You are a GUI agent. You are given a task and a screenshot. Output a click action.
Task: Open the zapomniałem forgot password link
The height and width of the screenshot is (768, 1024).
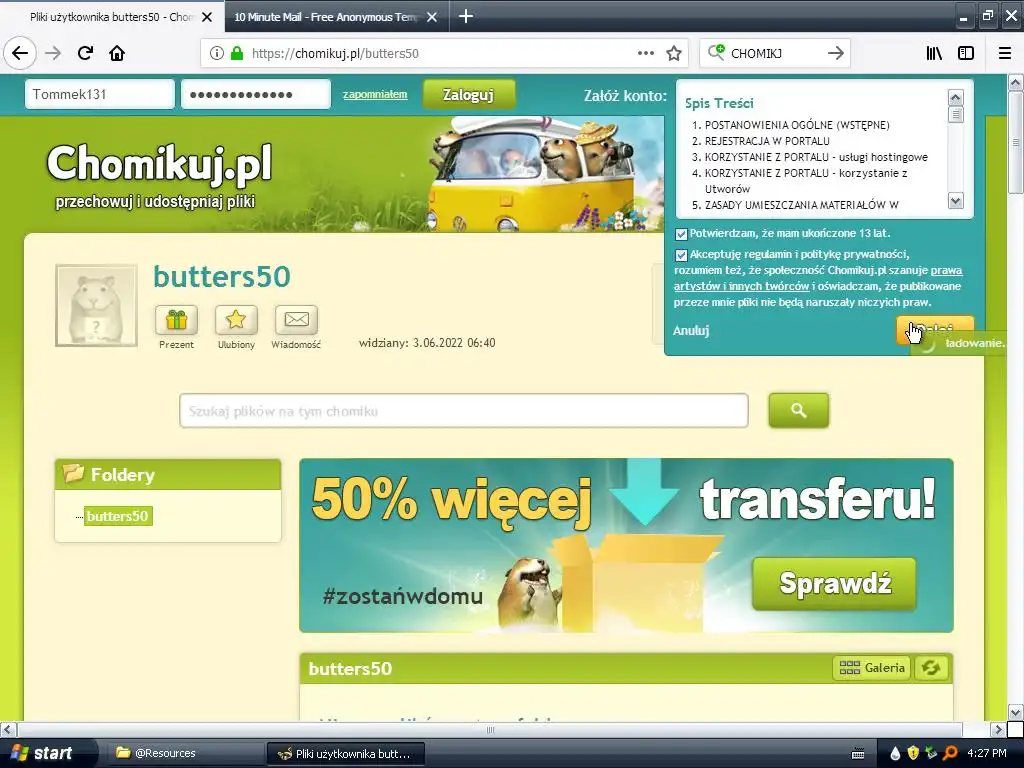pyautogui.click(x=375, y=94)
